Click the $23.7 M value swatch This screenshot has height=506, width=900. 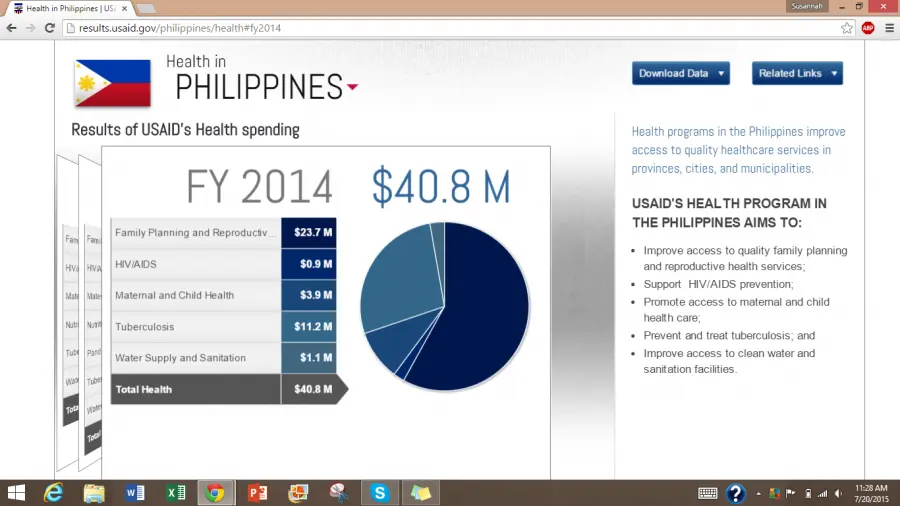coord(309,232)
